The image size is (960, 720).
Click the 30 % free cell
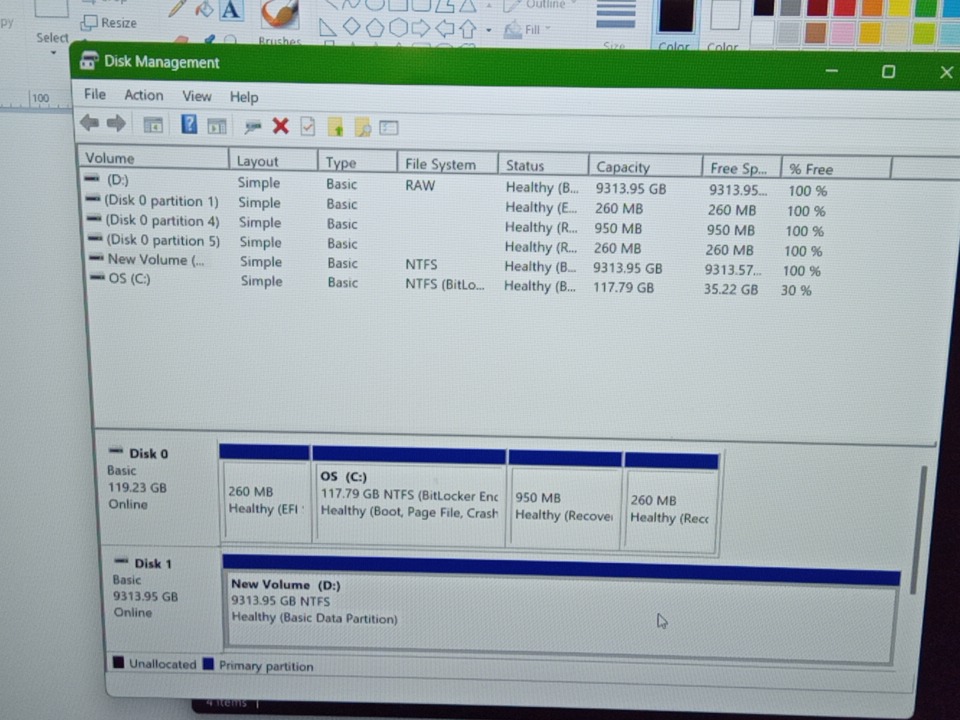[x=796, y=290]
